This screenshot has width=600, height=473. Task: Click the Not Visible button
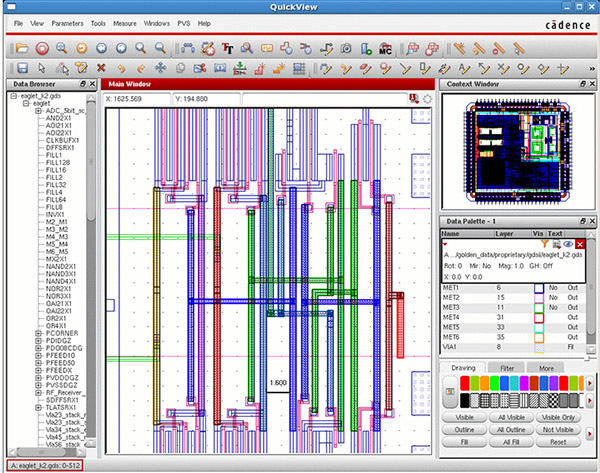(x=558, y=430)
